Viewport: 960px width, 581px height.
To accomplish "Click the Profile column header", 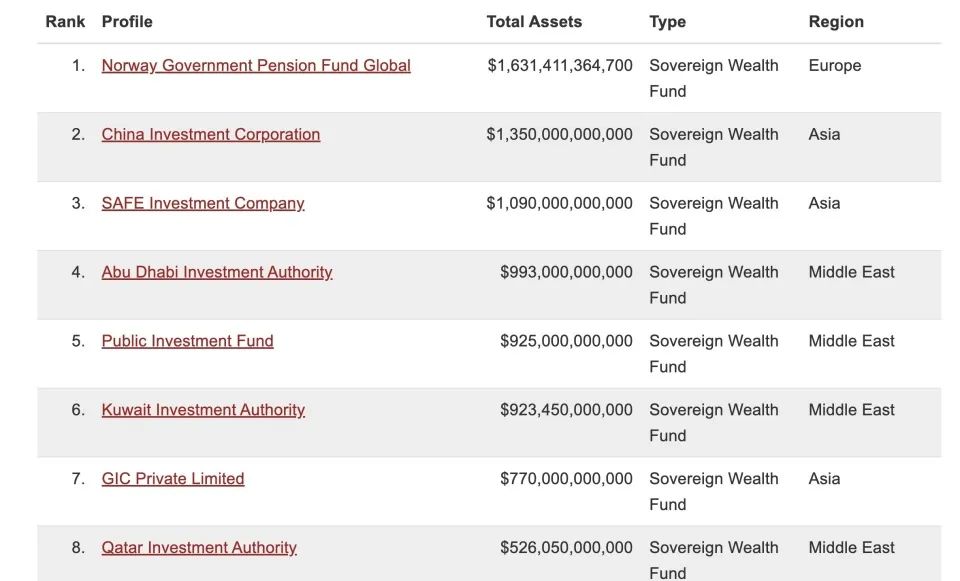I will point(127,22).
